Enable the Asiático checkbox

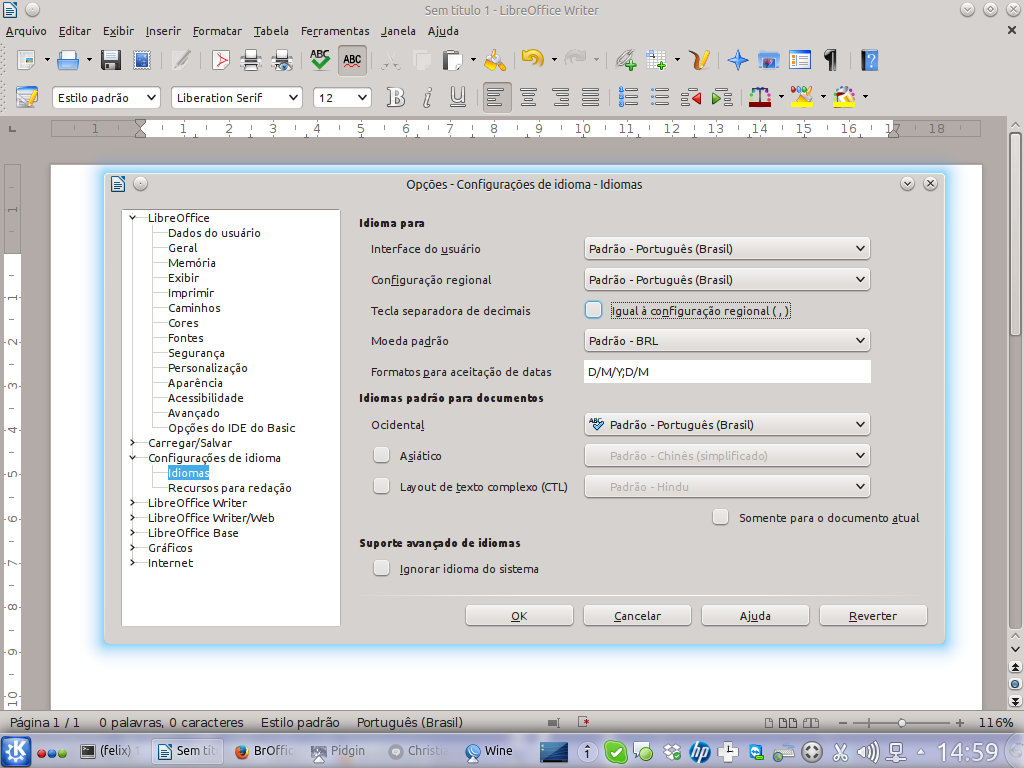[381, 455]
